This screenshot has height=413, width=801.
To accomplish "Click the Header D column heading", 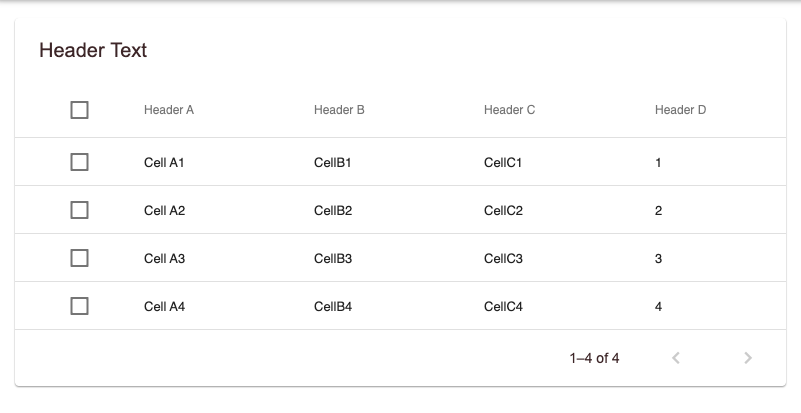I will 680,110.
